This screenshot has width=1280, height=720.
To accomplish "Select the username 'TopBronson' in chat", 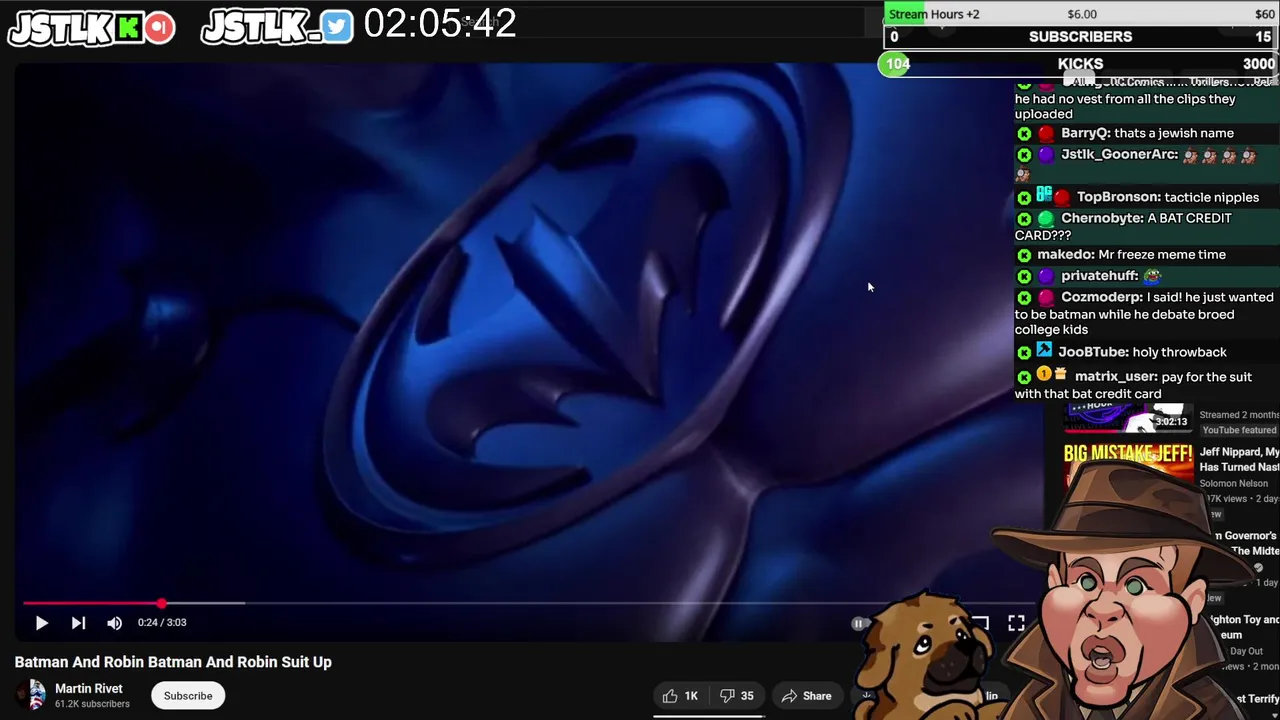I will 1118,197.
